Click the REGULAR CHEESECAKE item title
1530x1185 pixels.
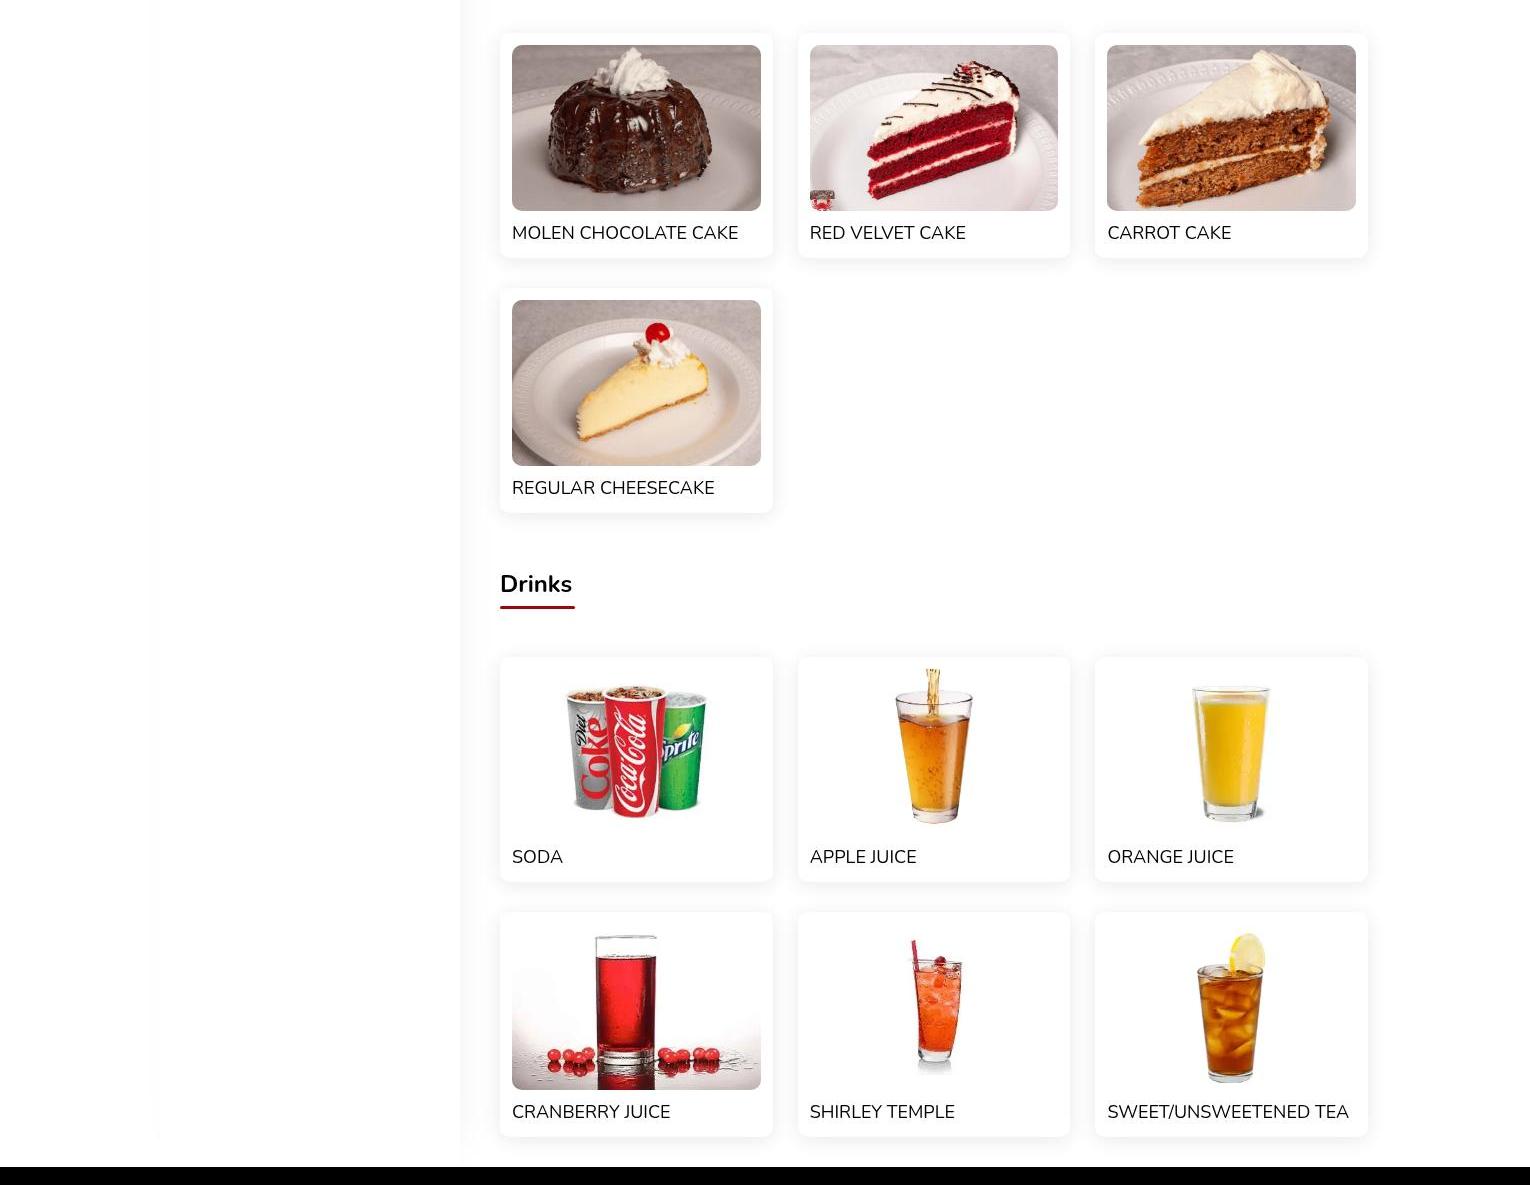click(613, 488)
